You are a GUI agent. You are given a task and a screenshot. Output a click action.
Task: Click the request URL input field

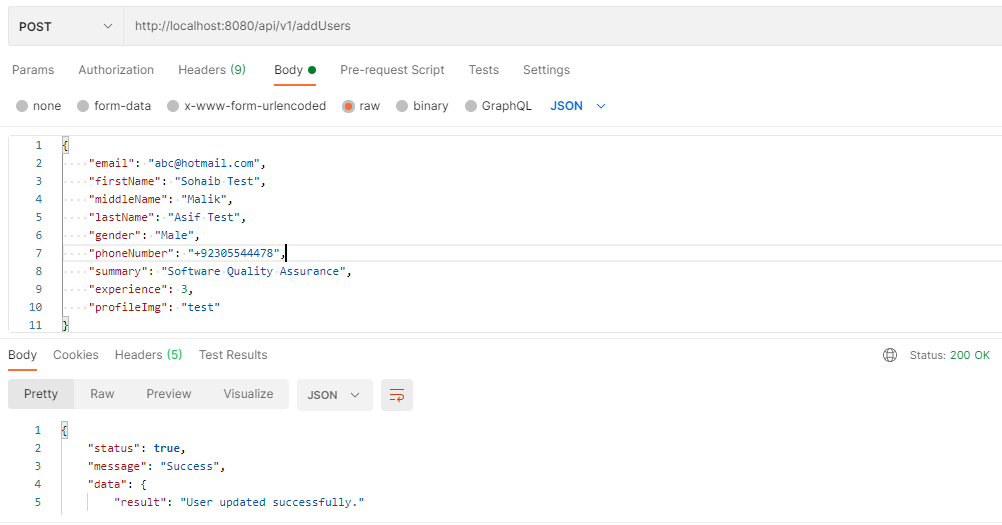(562, 26)
